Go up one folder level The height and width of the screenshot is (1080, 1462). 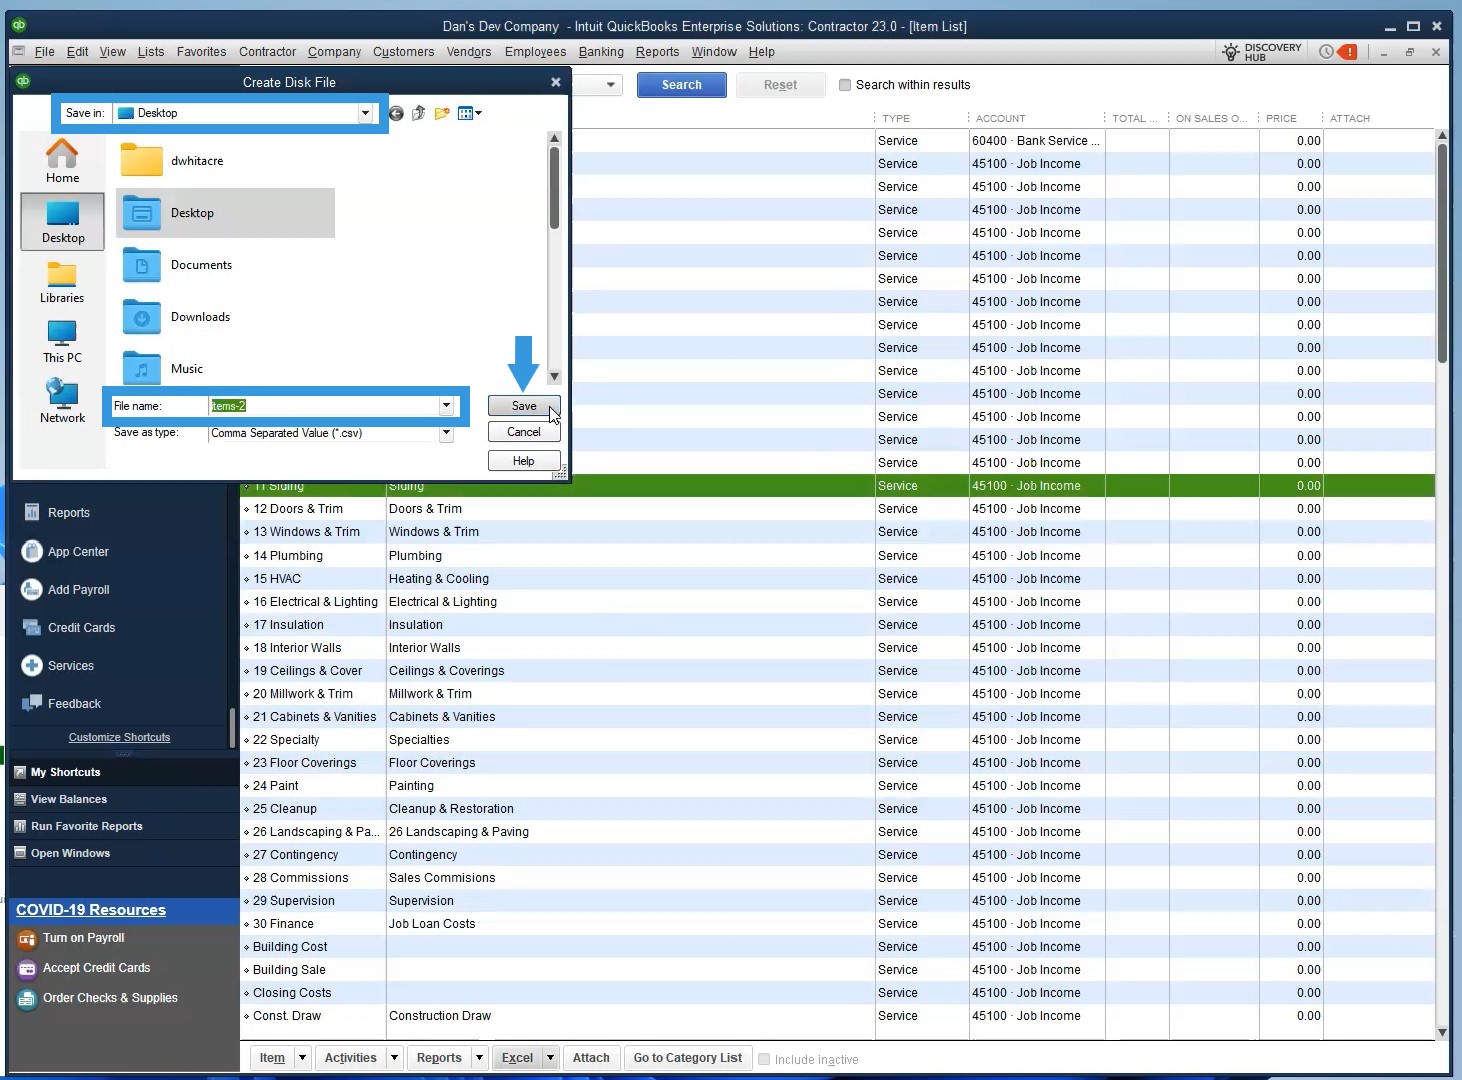click(x=419, y=113)
